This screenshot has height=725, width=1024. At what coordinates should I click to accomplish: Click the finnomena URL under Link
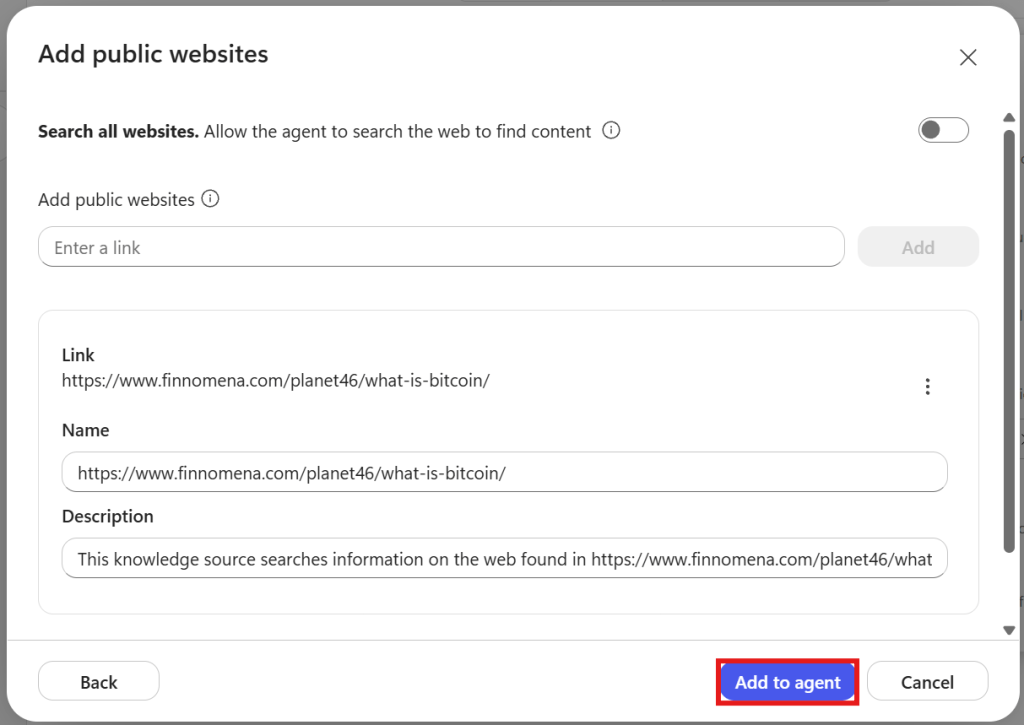pyautogui.click(x=276, y=381)
